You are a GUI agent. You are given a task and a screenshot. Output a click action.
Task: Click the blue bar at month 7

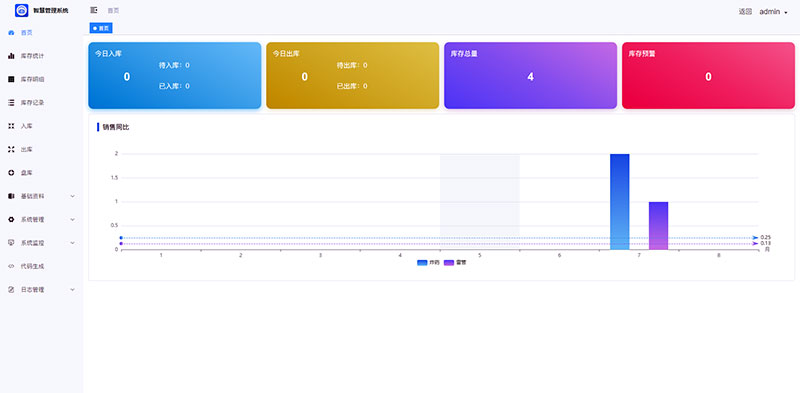click(619, 202)
